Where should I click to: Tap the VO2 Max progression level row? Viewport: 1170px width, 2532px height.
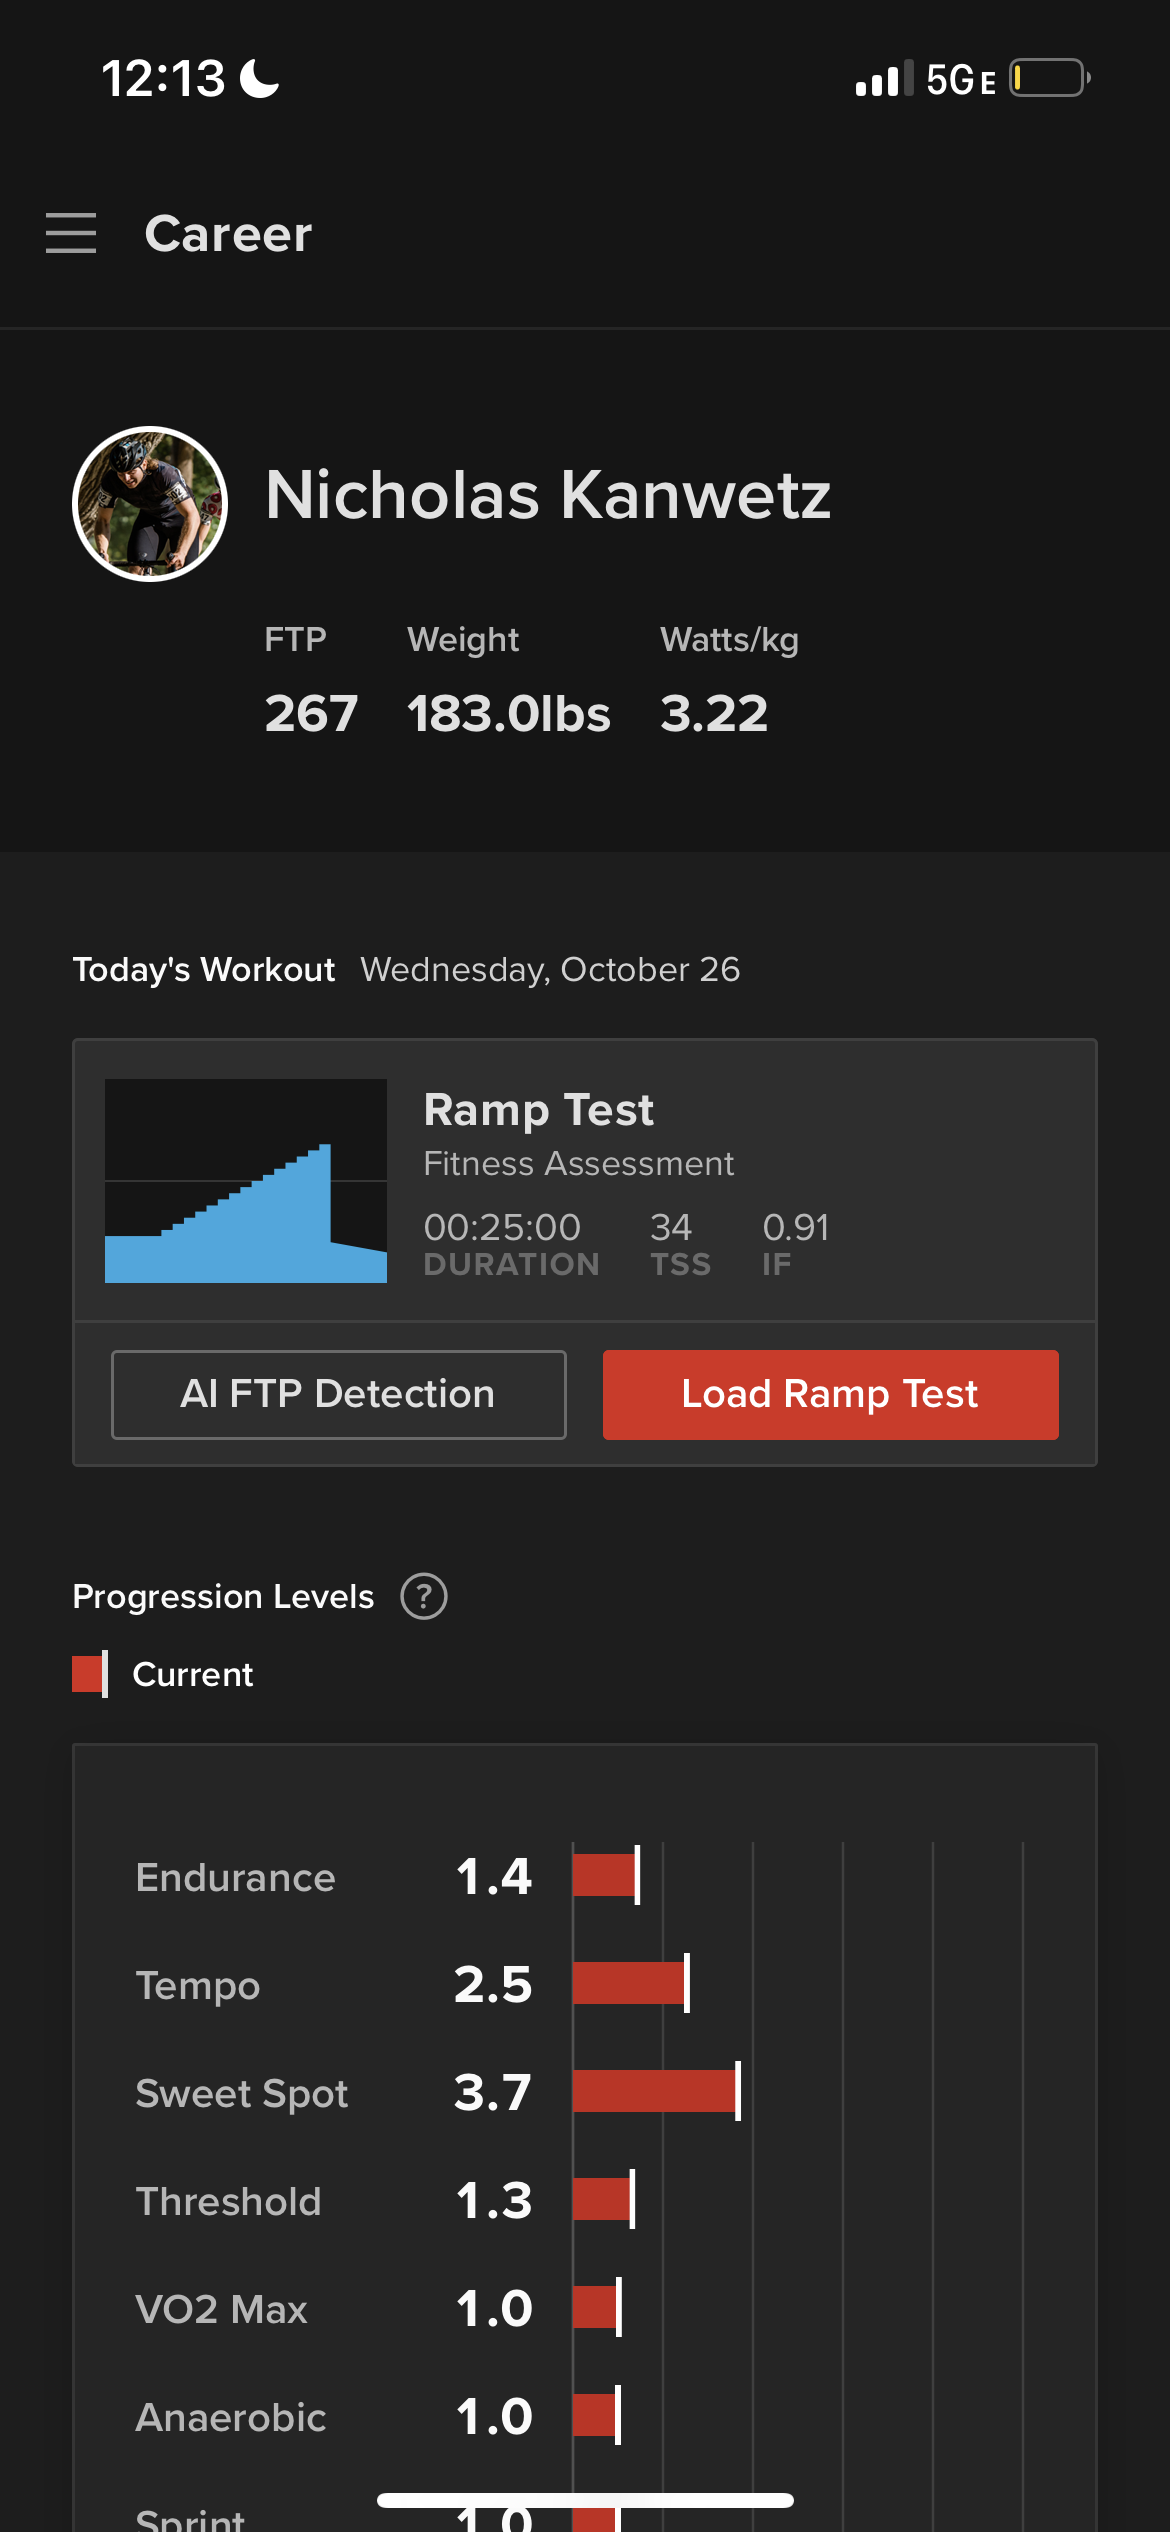tap(585, 2308)
